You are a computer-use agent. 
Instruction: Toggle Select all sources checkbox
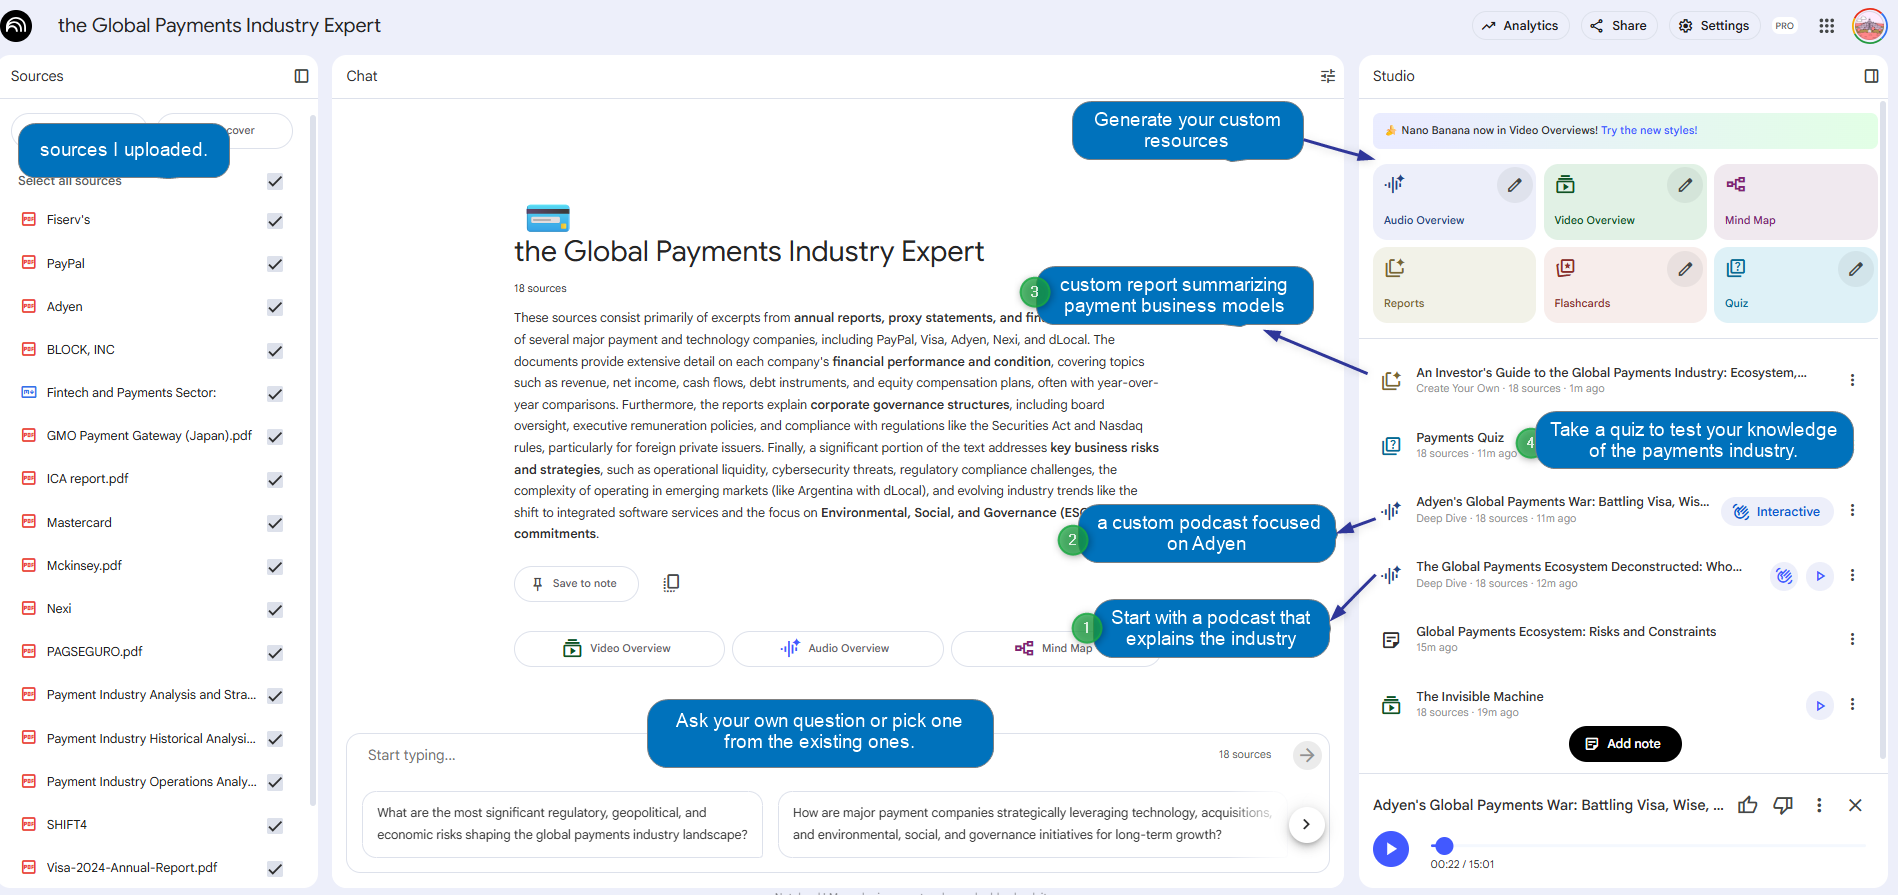coord(275,181)
